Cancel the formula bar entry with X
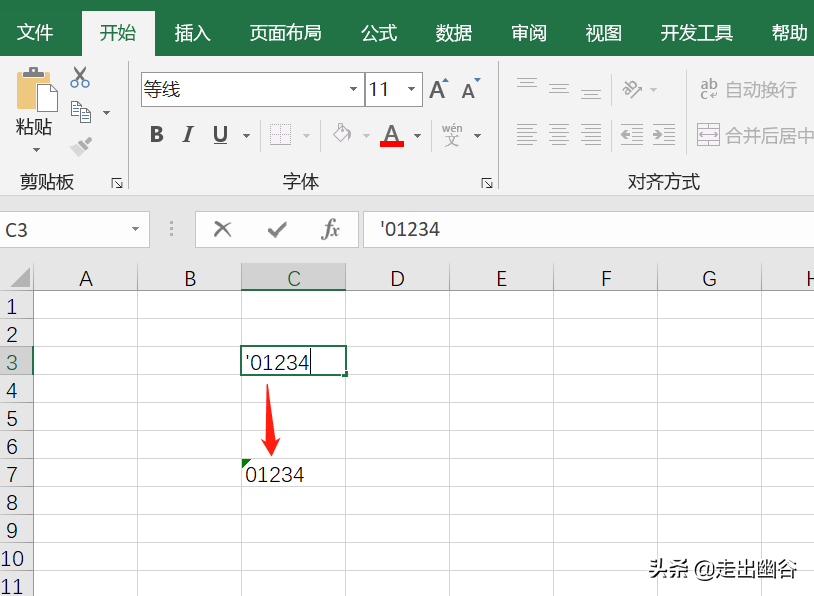The image size is (814, 596). (223, 229)
